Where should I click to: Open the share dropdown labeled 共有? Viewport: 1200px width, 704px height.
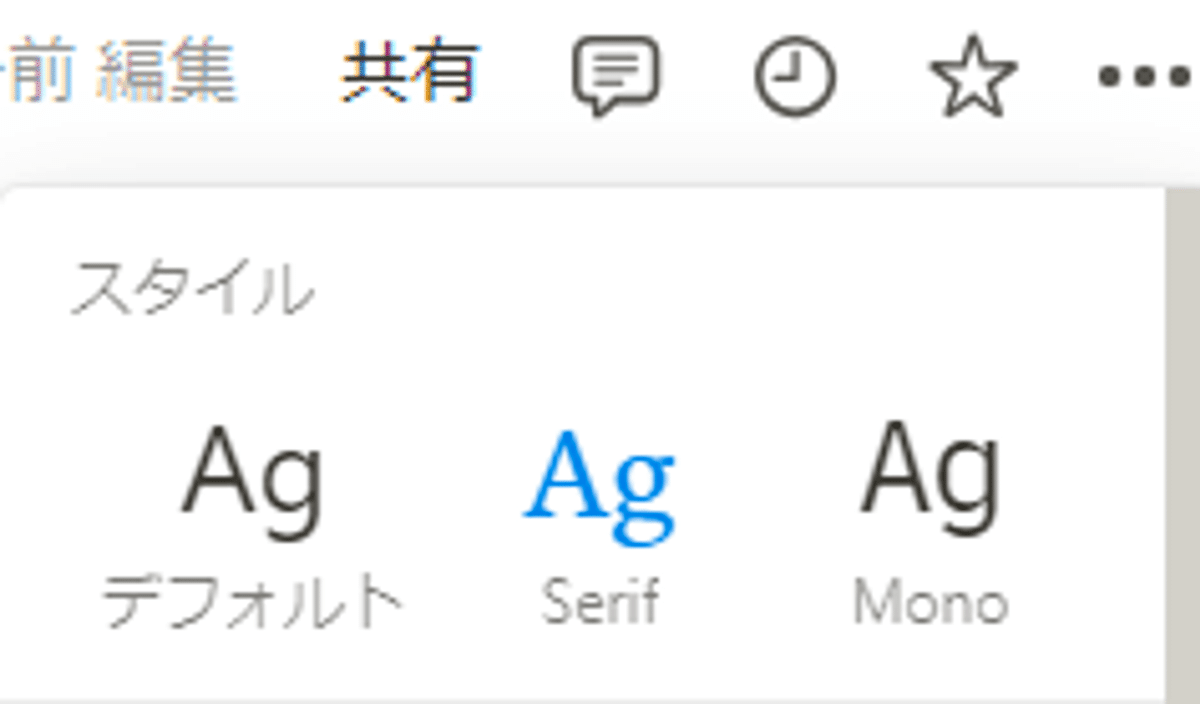[410, 75]
